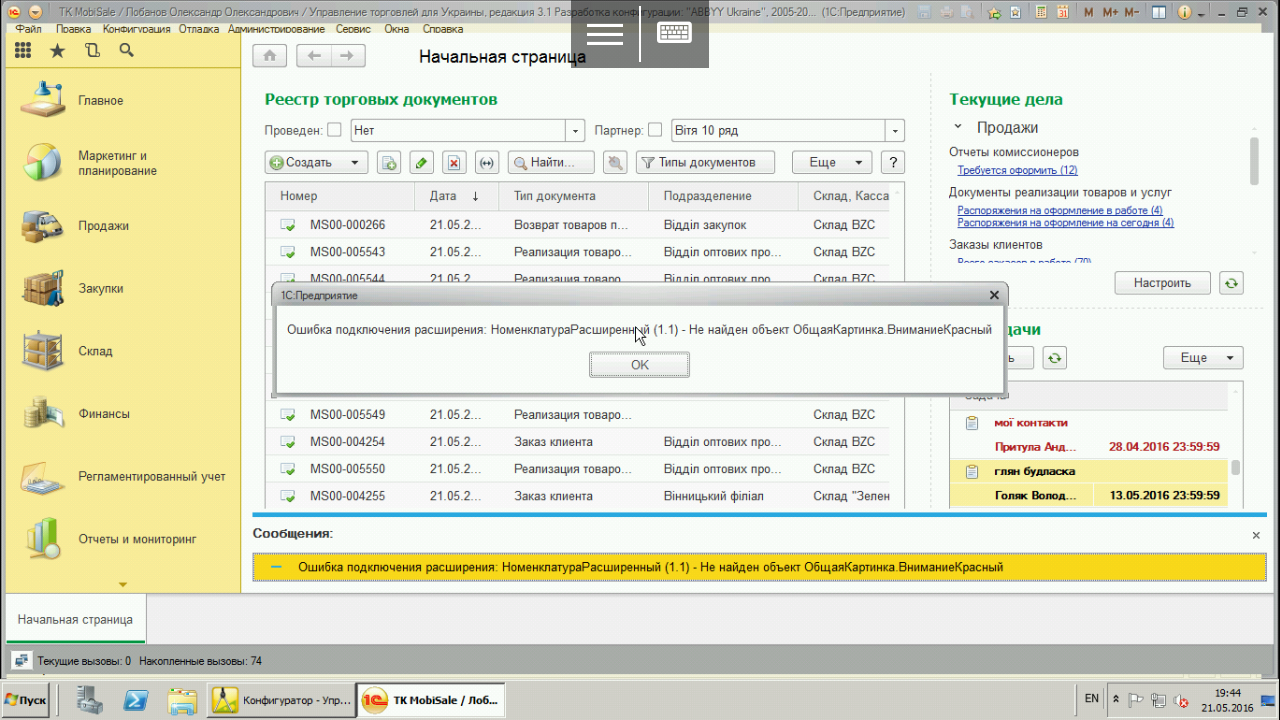
Task: Open calendar icon in title bar
Action: tap(1063, 13)
